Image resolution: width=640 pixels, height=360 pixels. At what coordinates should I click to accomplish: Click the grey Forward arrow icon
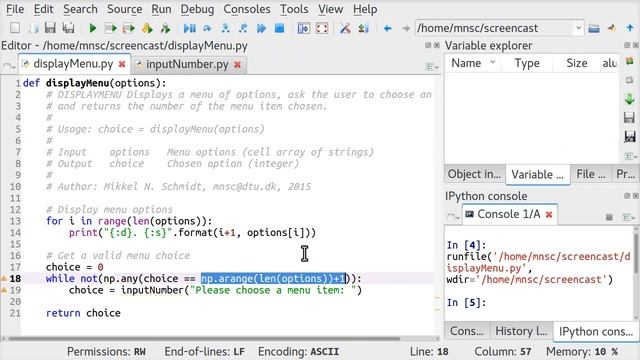[x=406, y=28]
